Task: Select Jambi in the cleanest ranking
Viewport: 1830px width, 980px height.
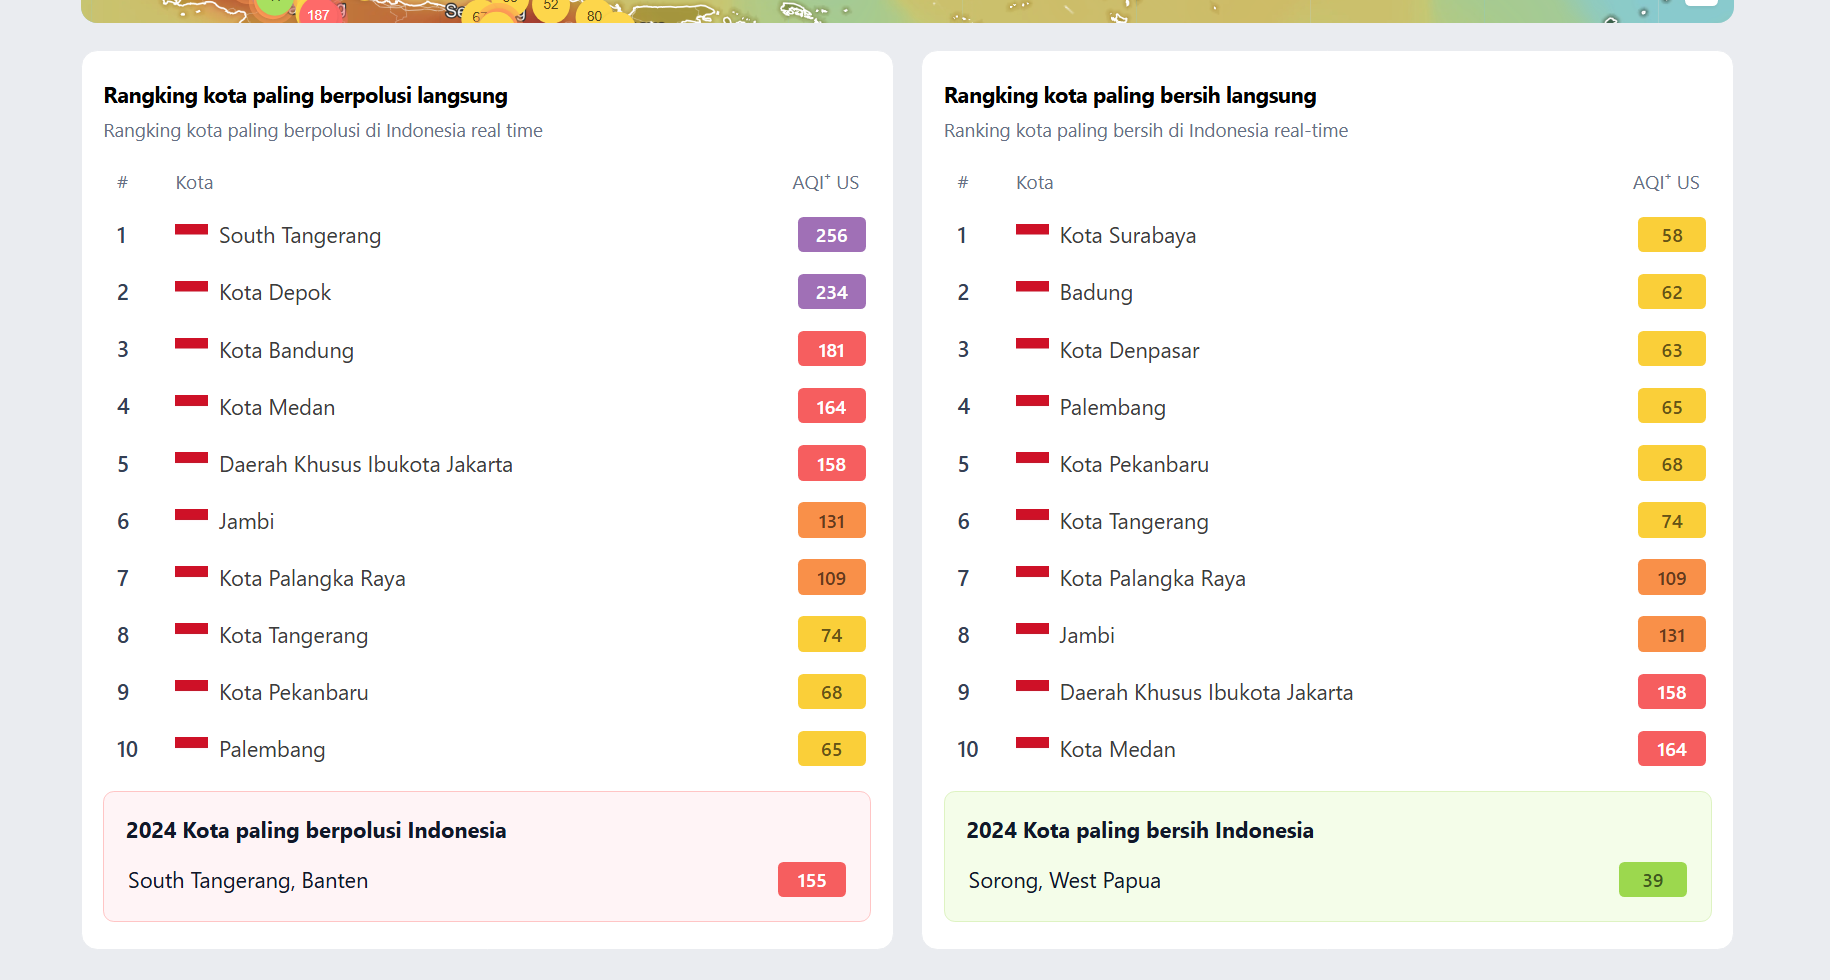Action: tap(1087, 635)
